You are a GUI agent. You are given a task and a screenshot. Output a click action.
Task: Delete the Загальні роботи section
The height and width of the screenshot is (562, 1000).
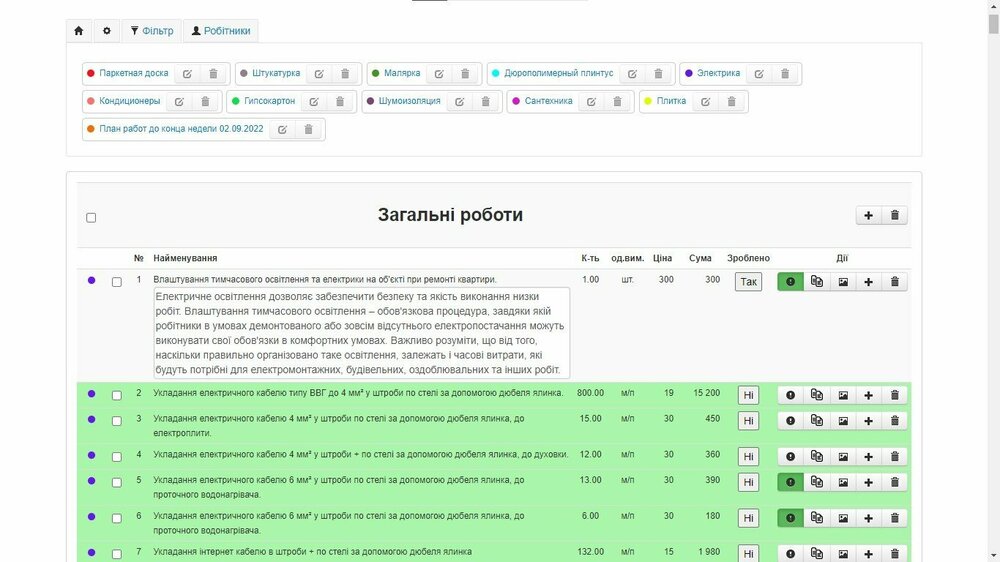pos(895,215)
